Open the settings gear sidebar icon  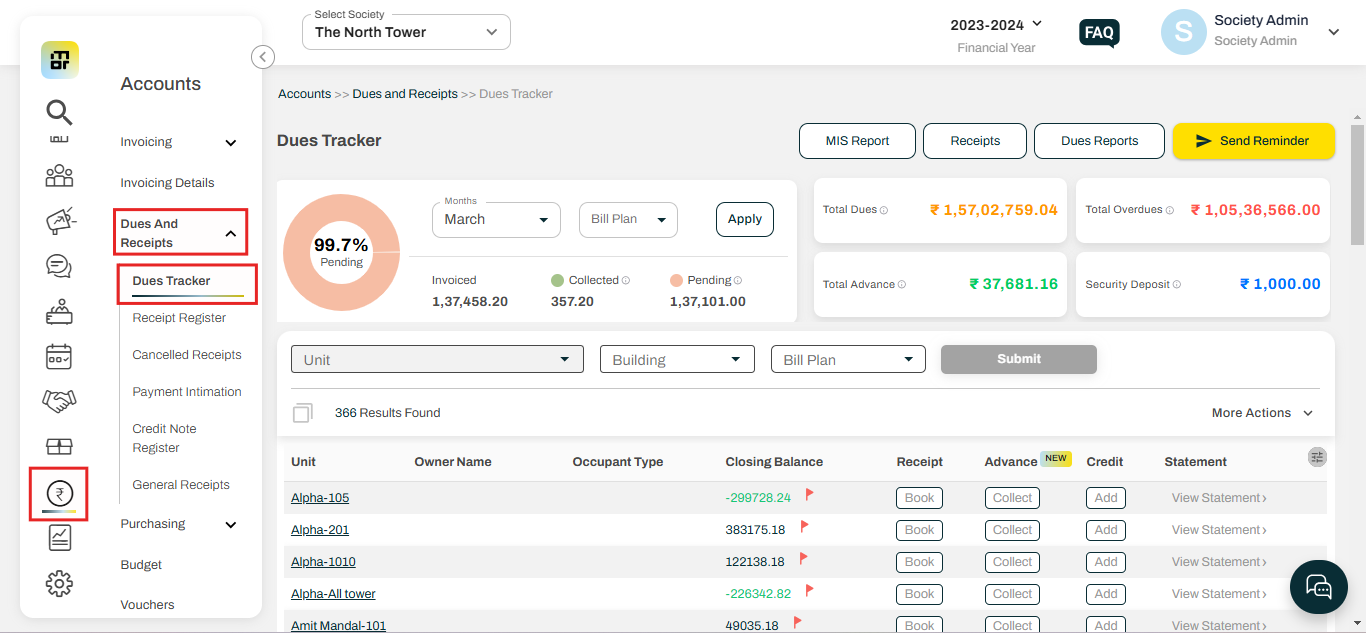(x=59, y=583)
